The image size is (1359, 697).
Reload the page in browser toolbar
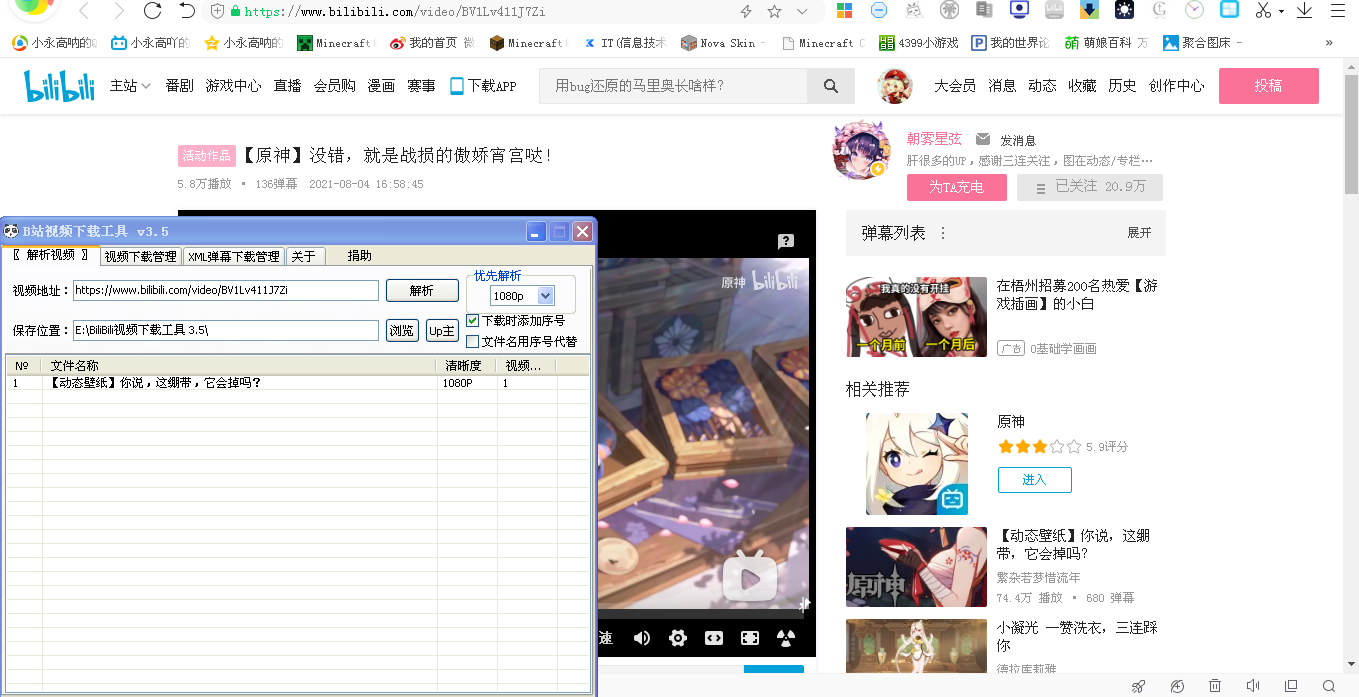click(152, 11)
